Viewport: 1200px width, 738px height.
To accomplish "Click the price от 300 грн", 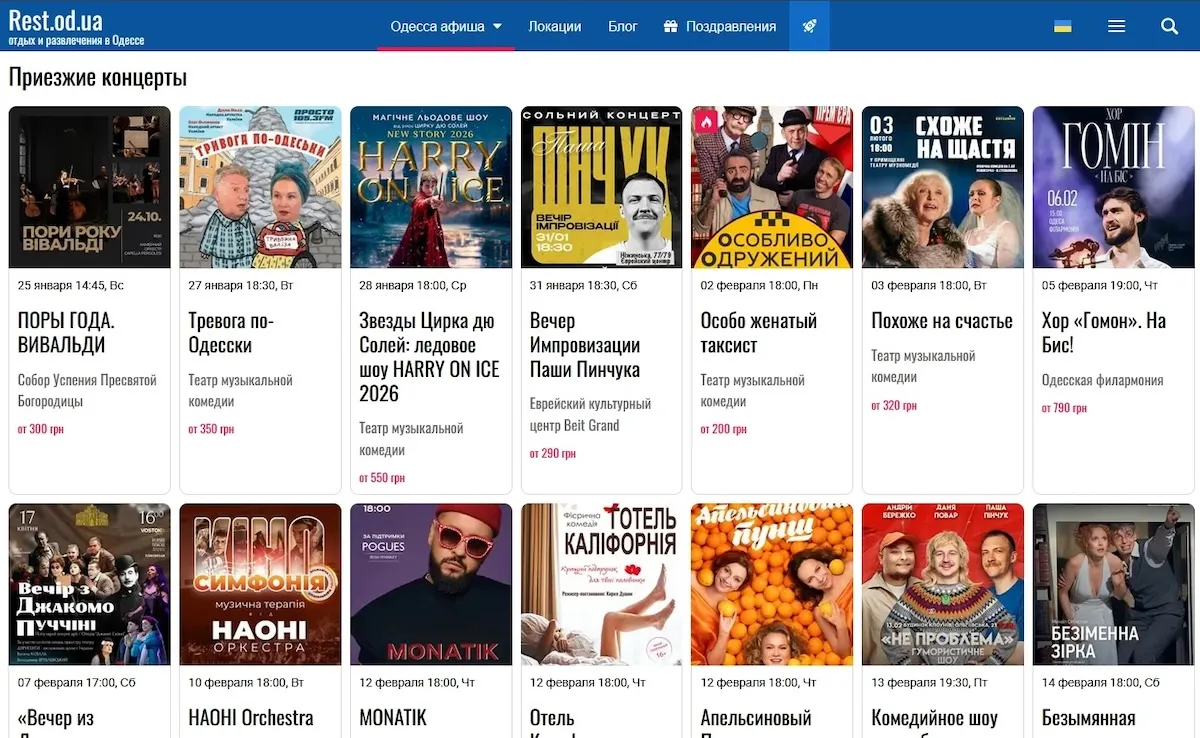I will pos(41,429).
